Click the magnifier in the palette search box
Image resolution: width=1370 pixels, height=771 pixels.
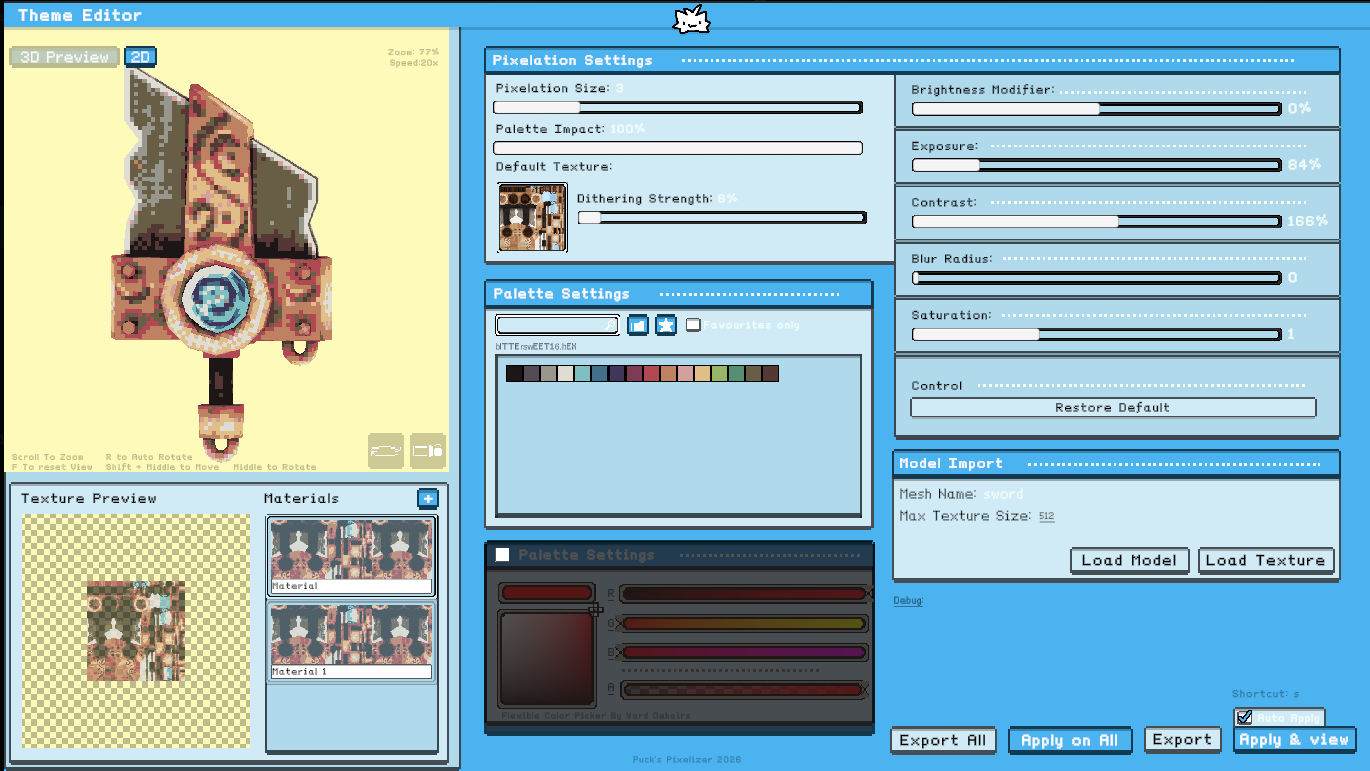click(x=611, y=325)
